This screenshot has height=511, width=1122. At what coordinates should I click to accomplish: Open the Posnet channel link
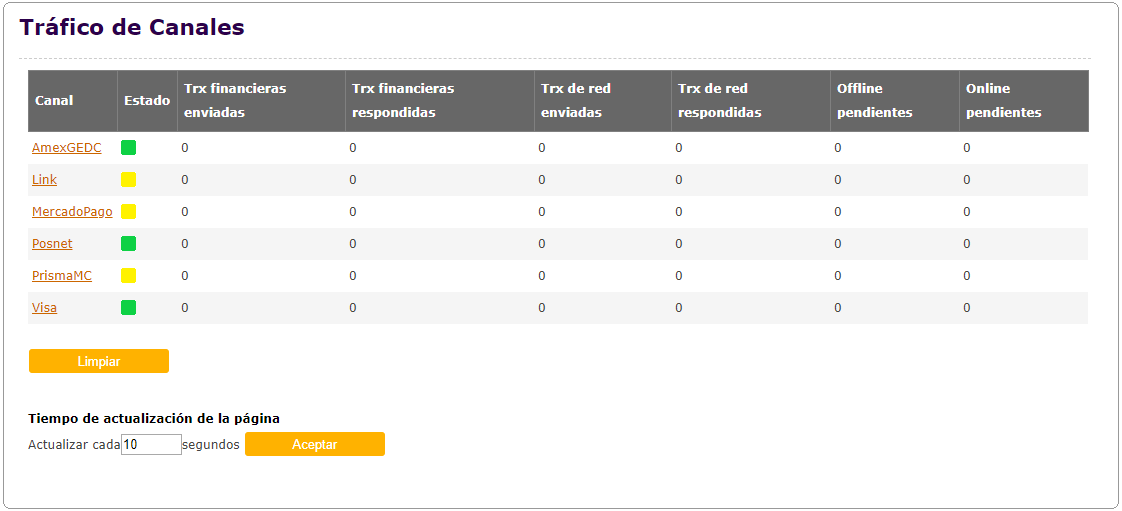(x=52, y=244)
